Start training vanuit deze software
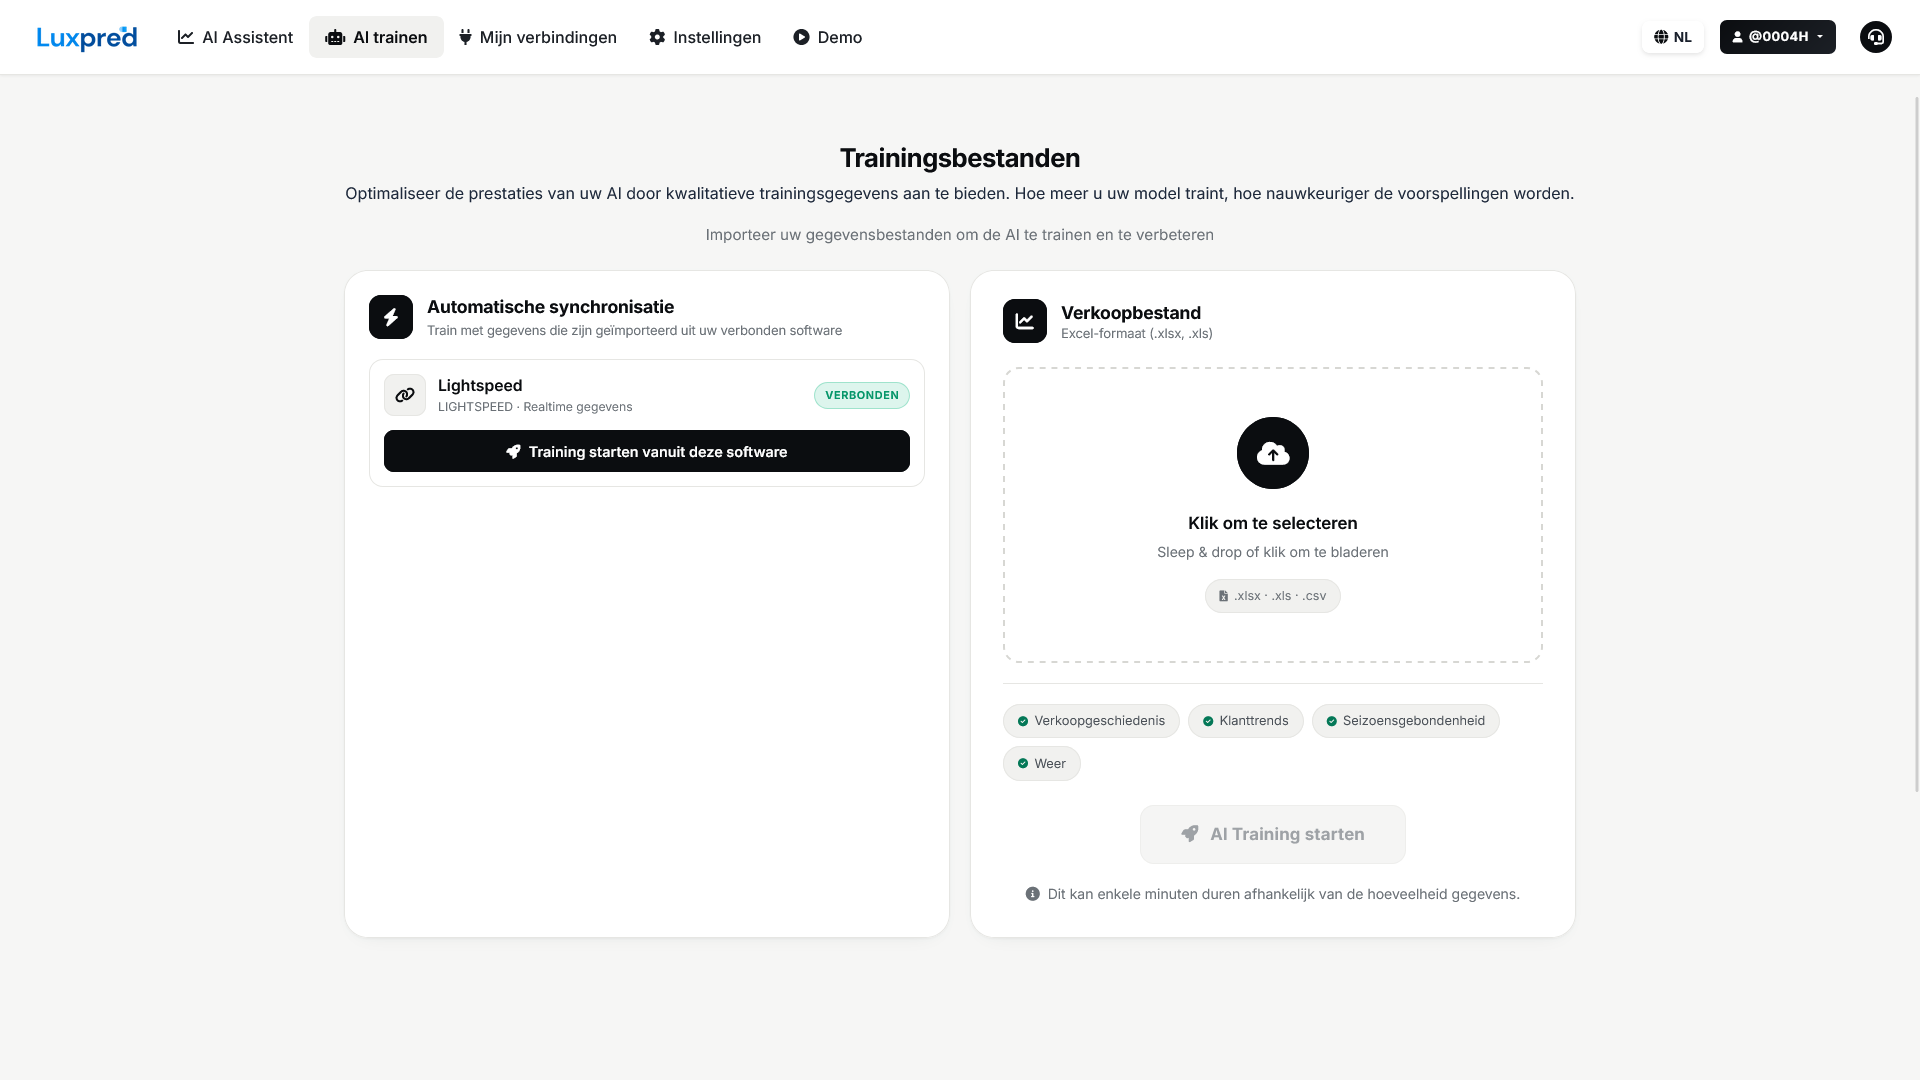Screen dimensions: 1920x1080 click(x=647, y=452)
